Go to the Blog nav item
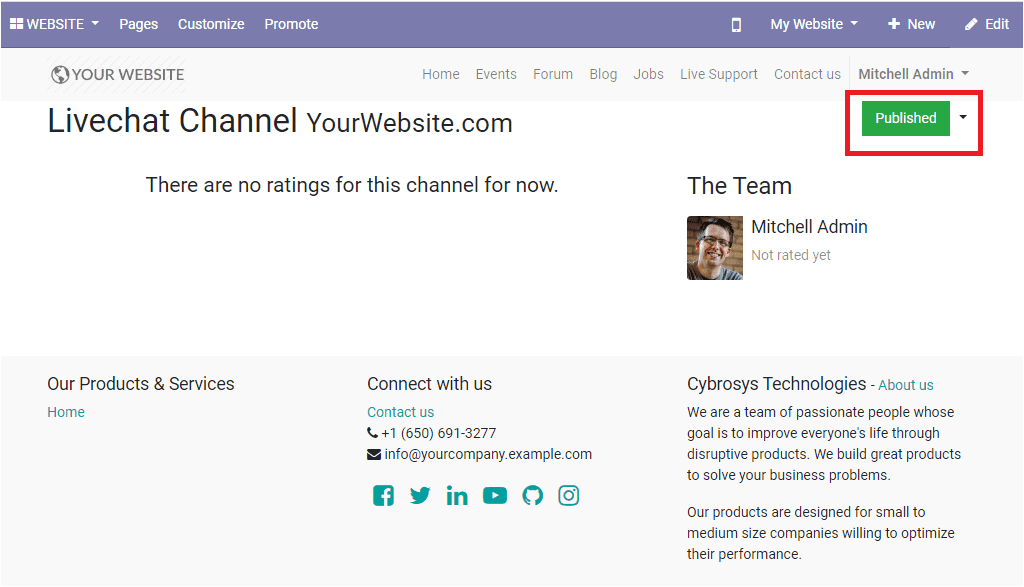This screenshot has height=587, width=1024. point(603,74)
